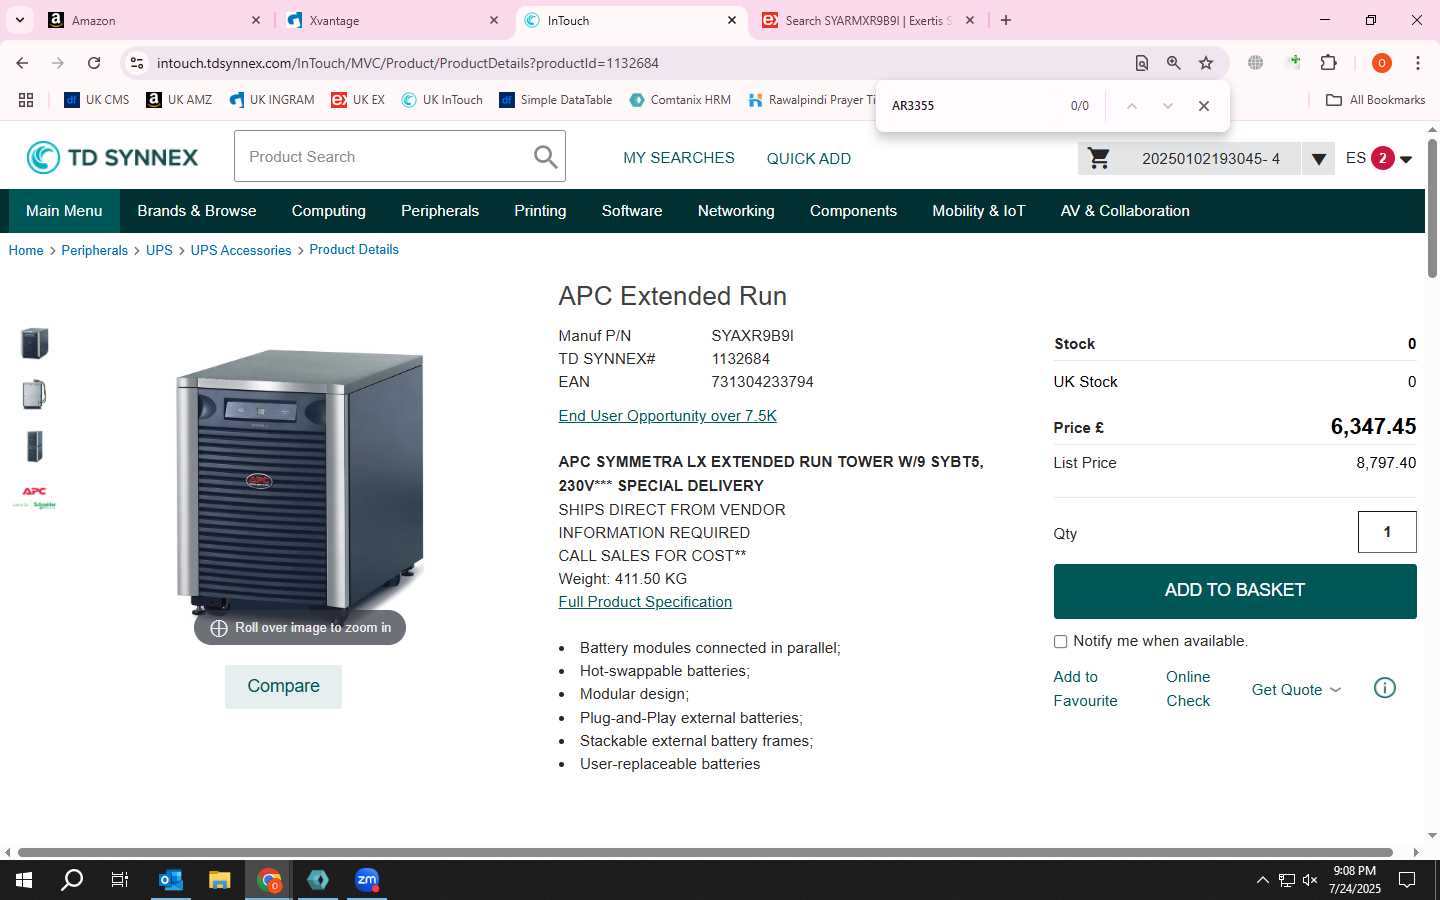Expand the Get Quote dropdown

1296,689
